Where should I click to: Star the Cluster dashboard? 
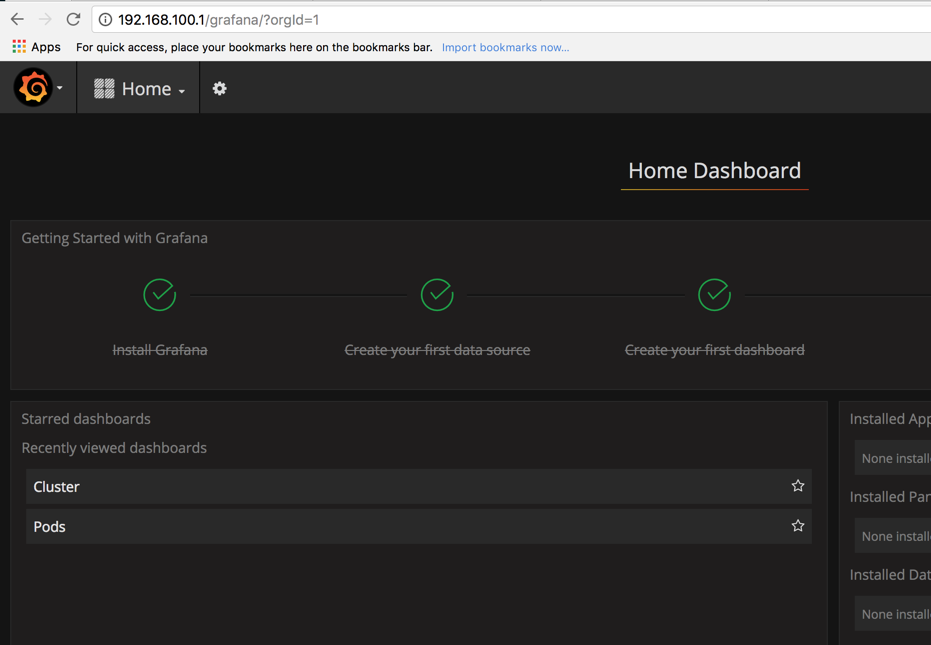coord(797,486)
